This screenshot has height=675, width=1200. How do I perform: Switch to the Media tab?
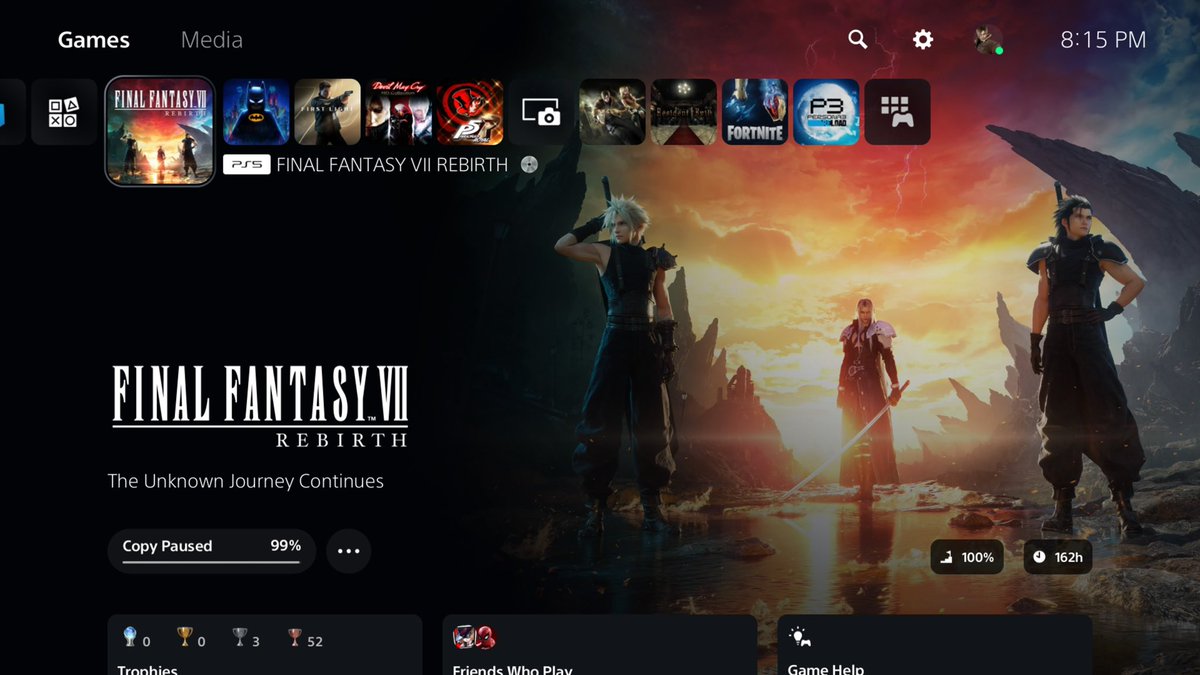coord(212,40)
